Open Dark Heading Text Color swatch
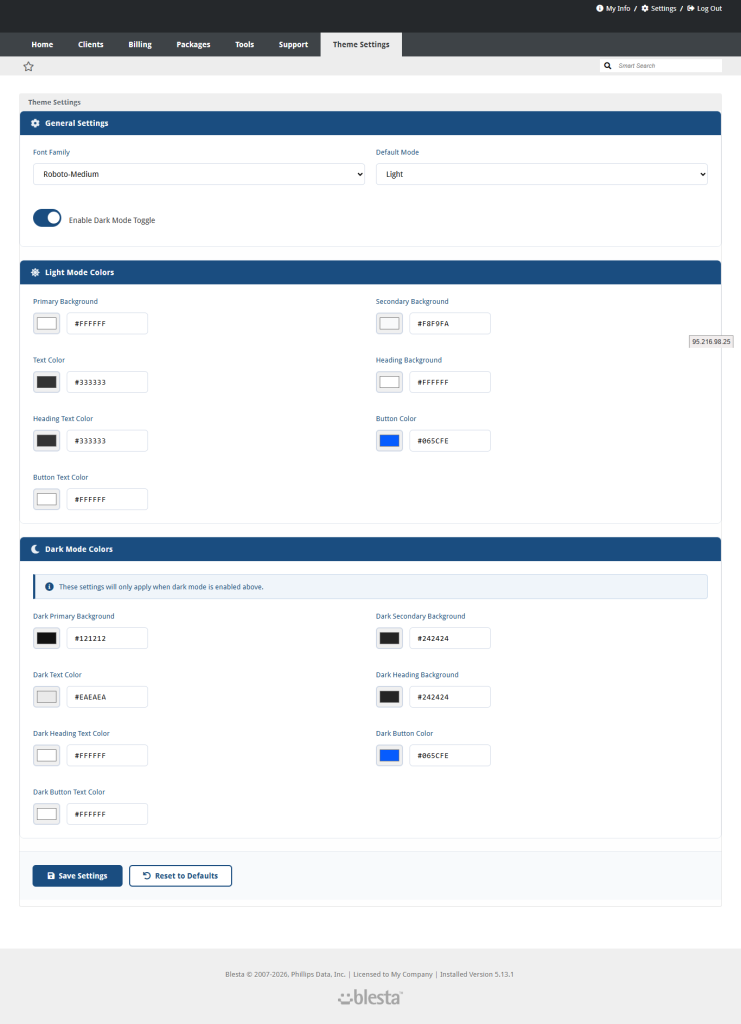 46,756
